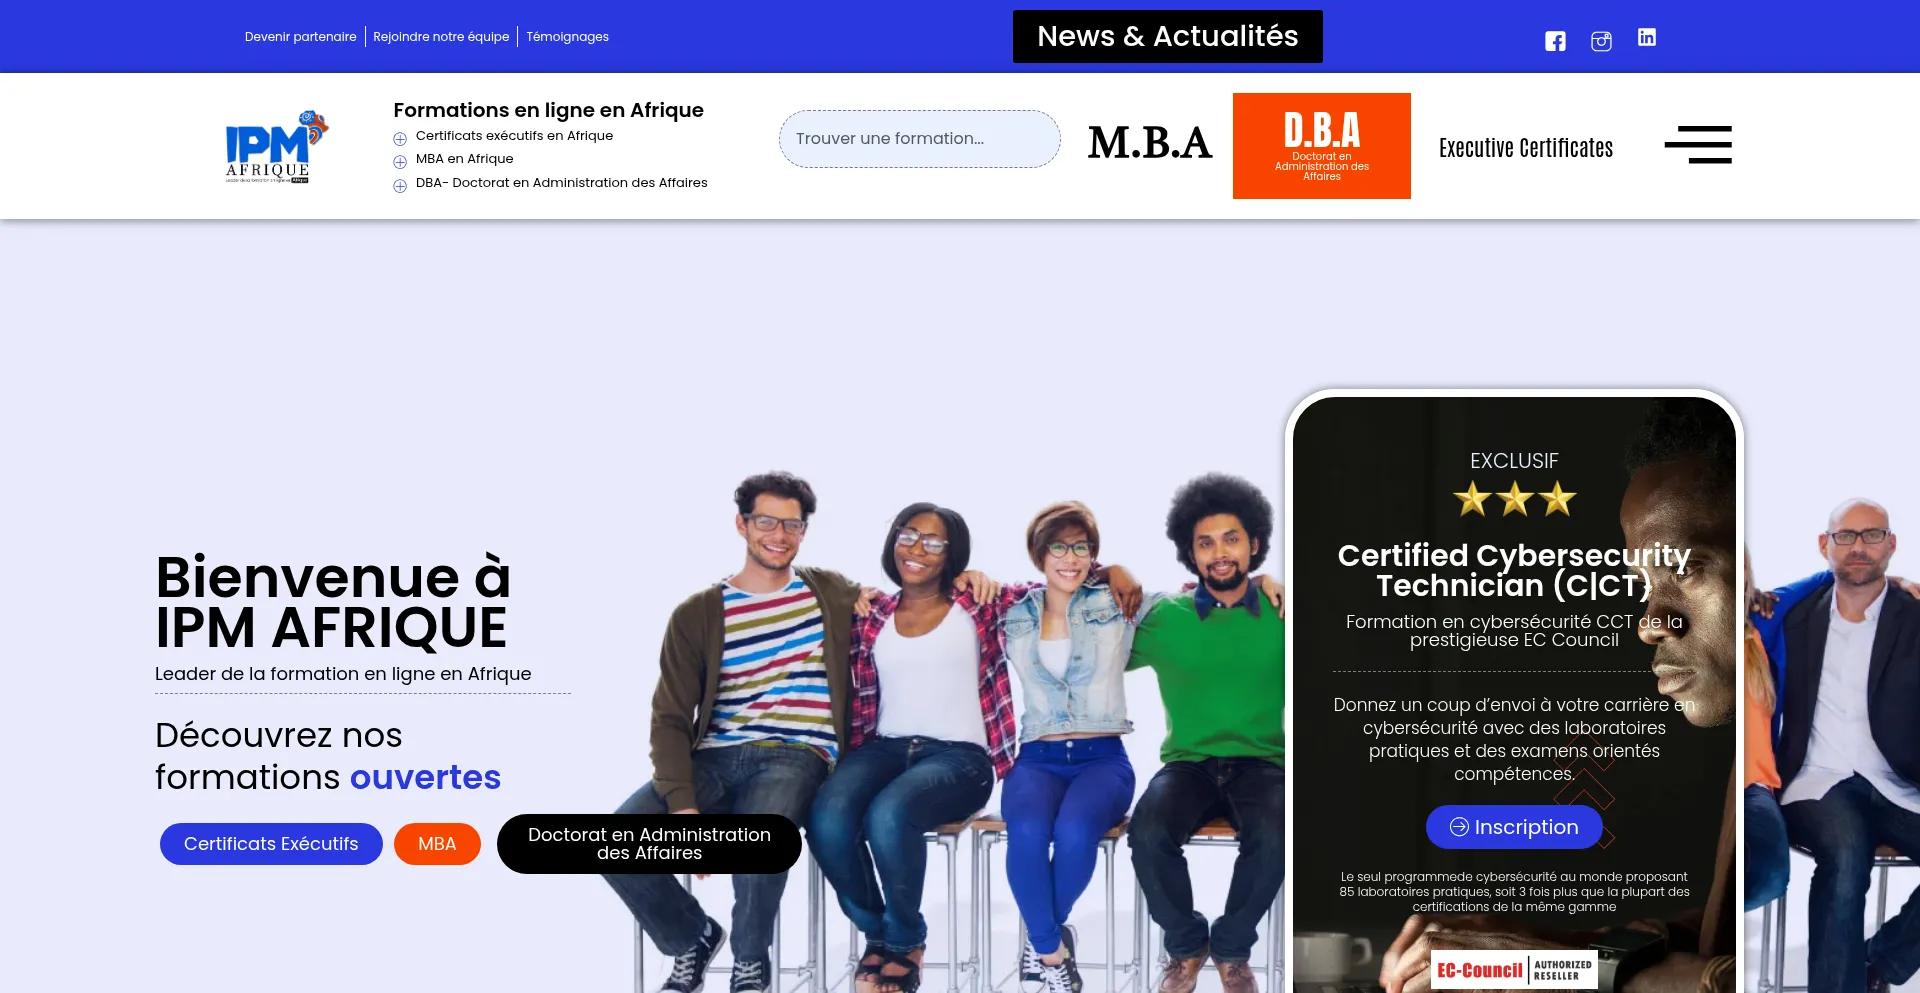Open Témoignages link
The image size is (1920, 993).
(x=567, y=37)
